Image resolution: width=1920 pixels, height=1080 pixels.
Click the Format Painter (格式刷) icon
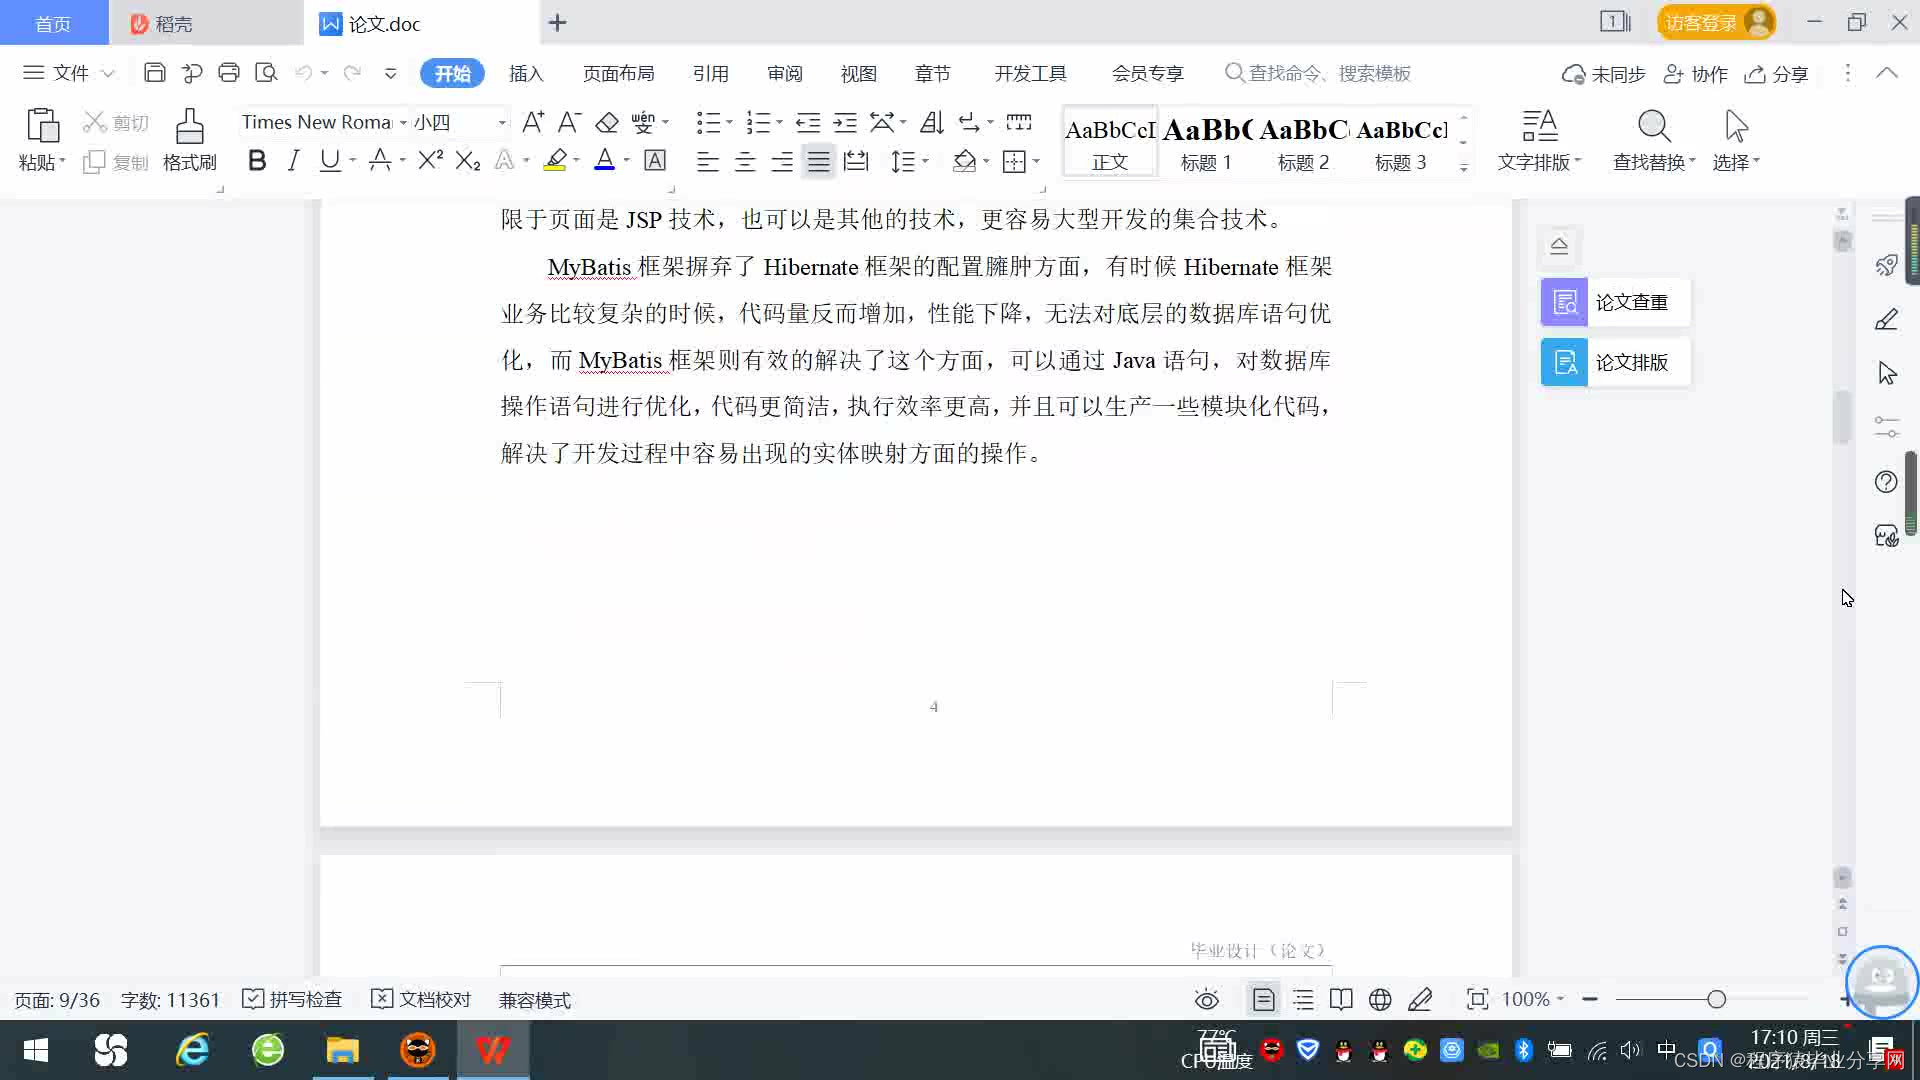point(189,128)
